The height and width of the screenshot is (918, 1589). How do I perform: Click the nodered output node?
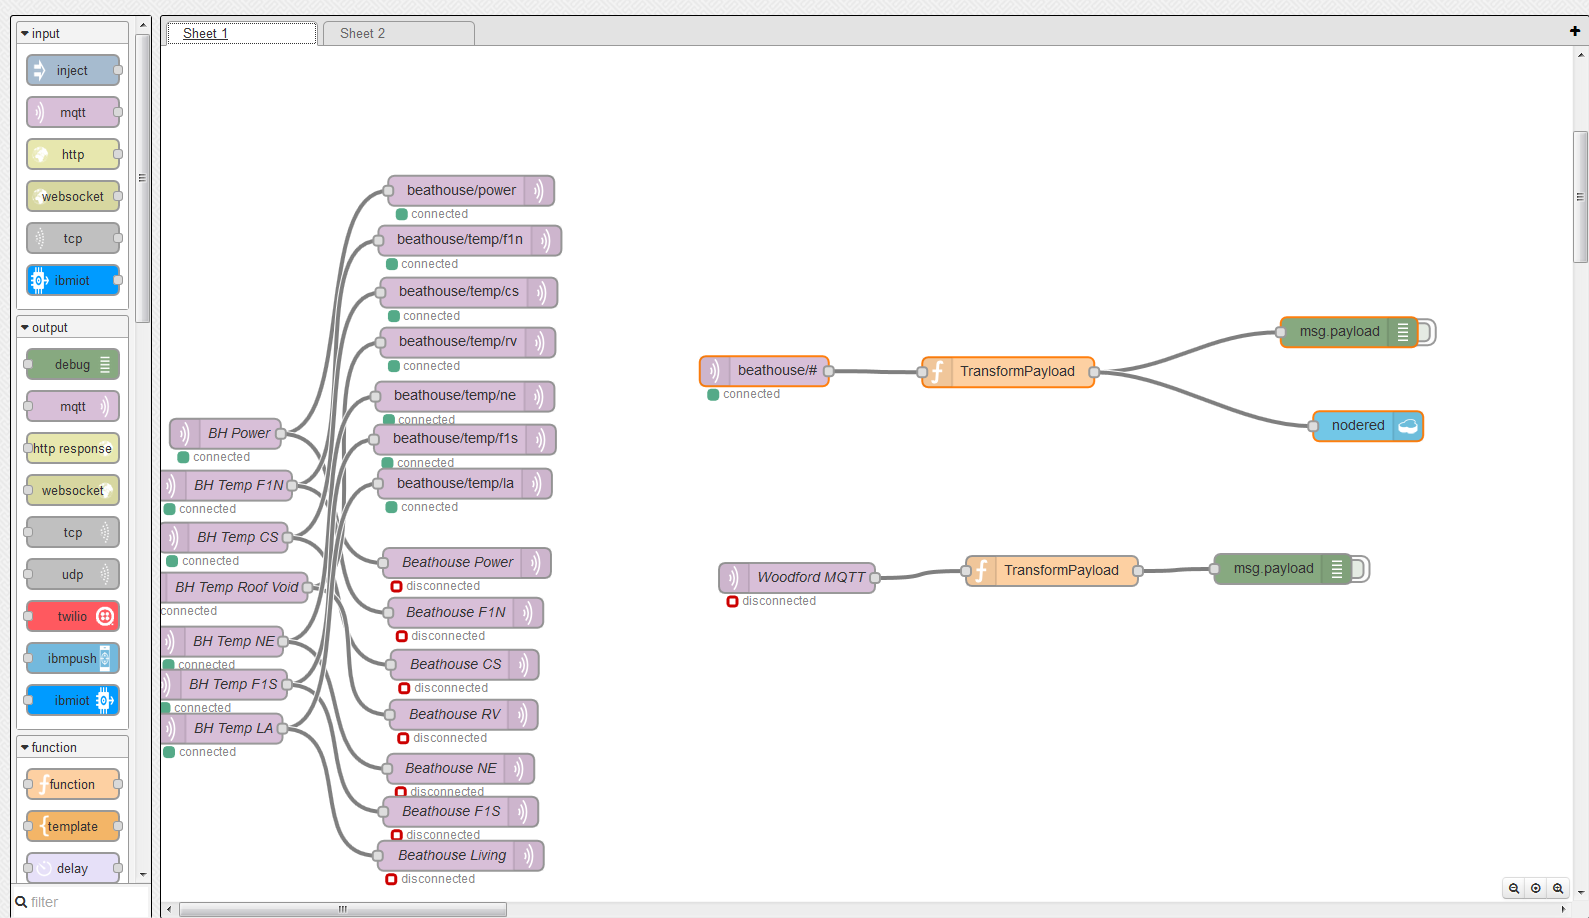click(1367, 426)
